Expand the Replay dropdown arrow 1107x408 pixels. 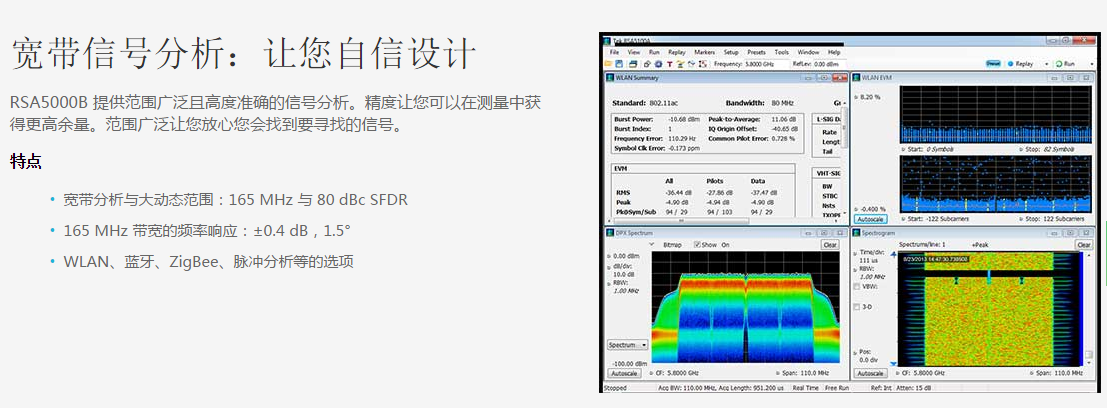(1047, 64)
